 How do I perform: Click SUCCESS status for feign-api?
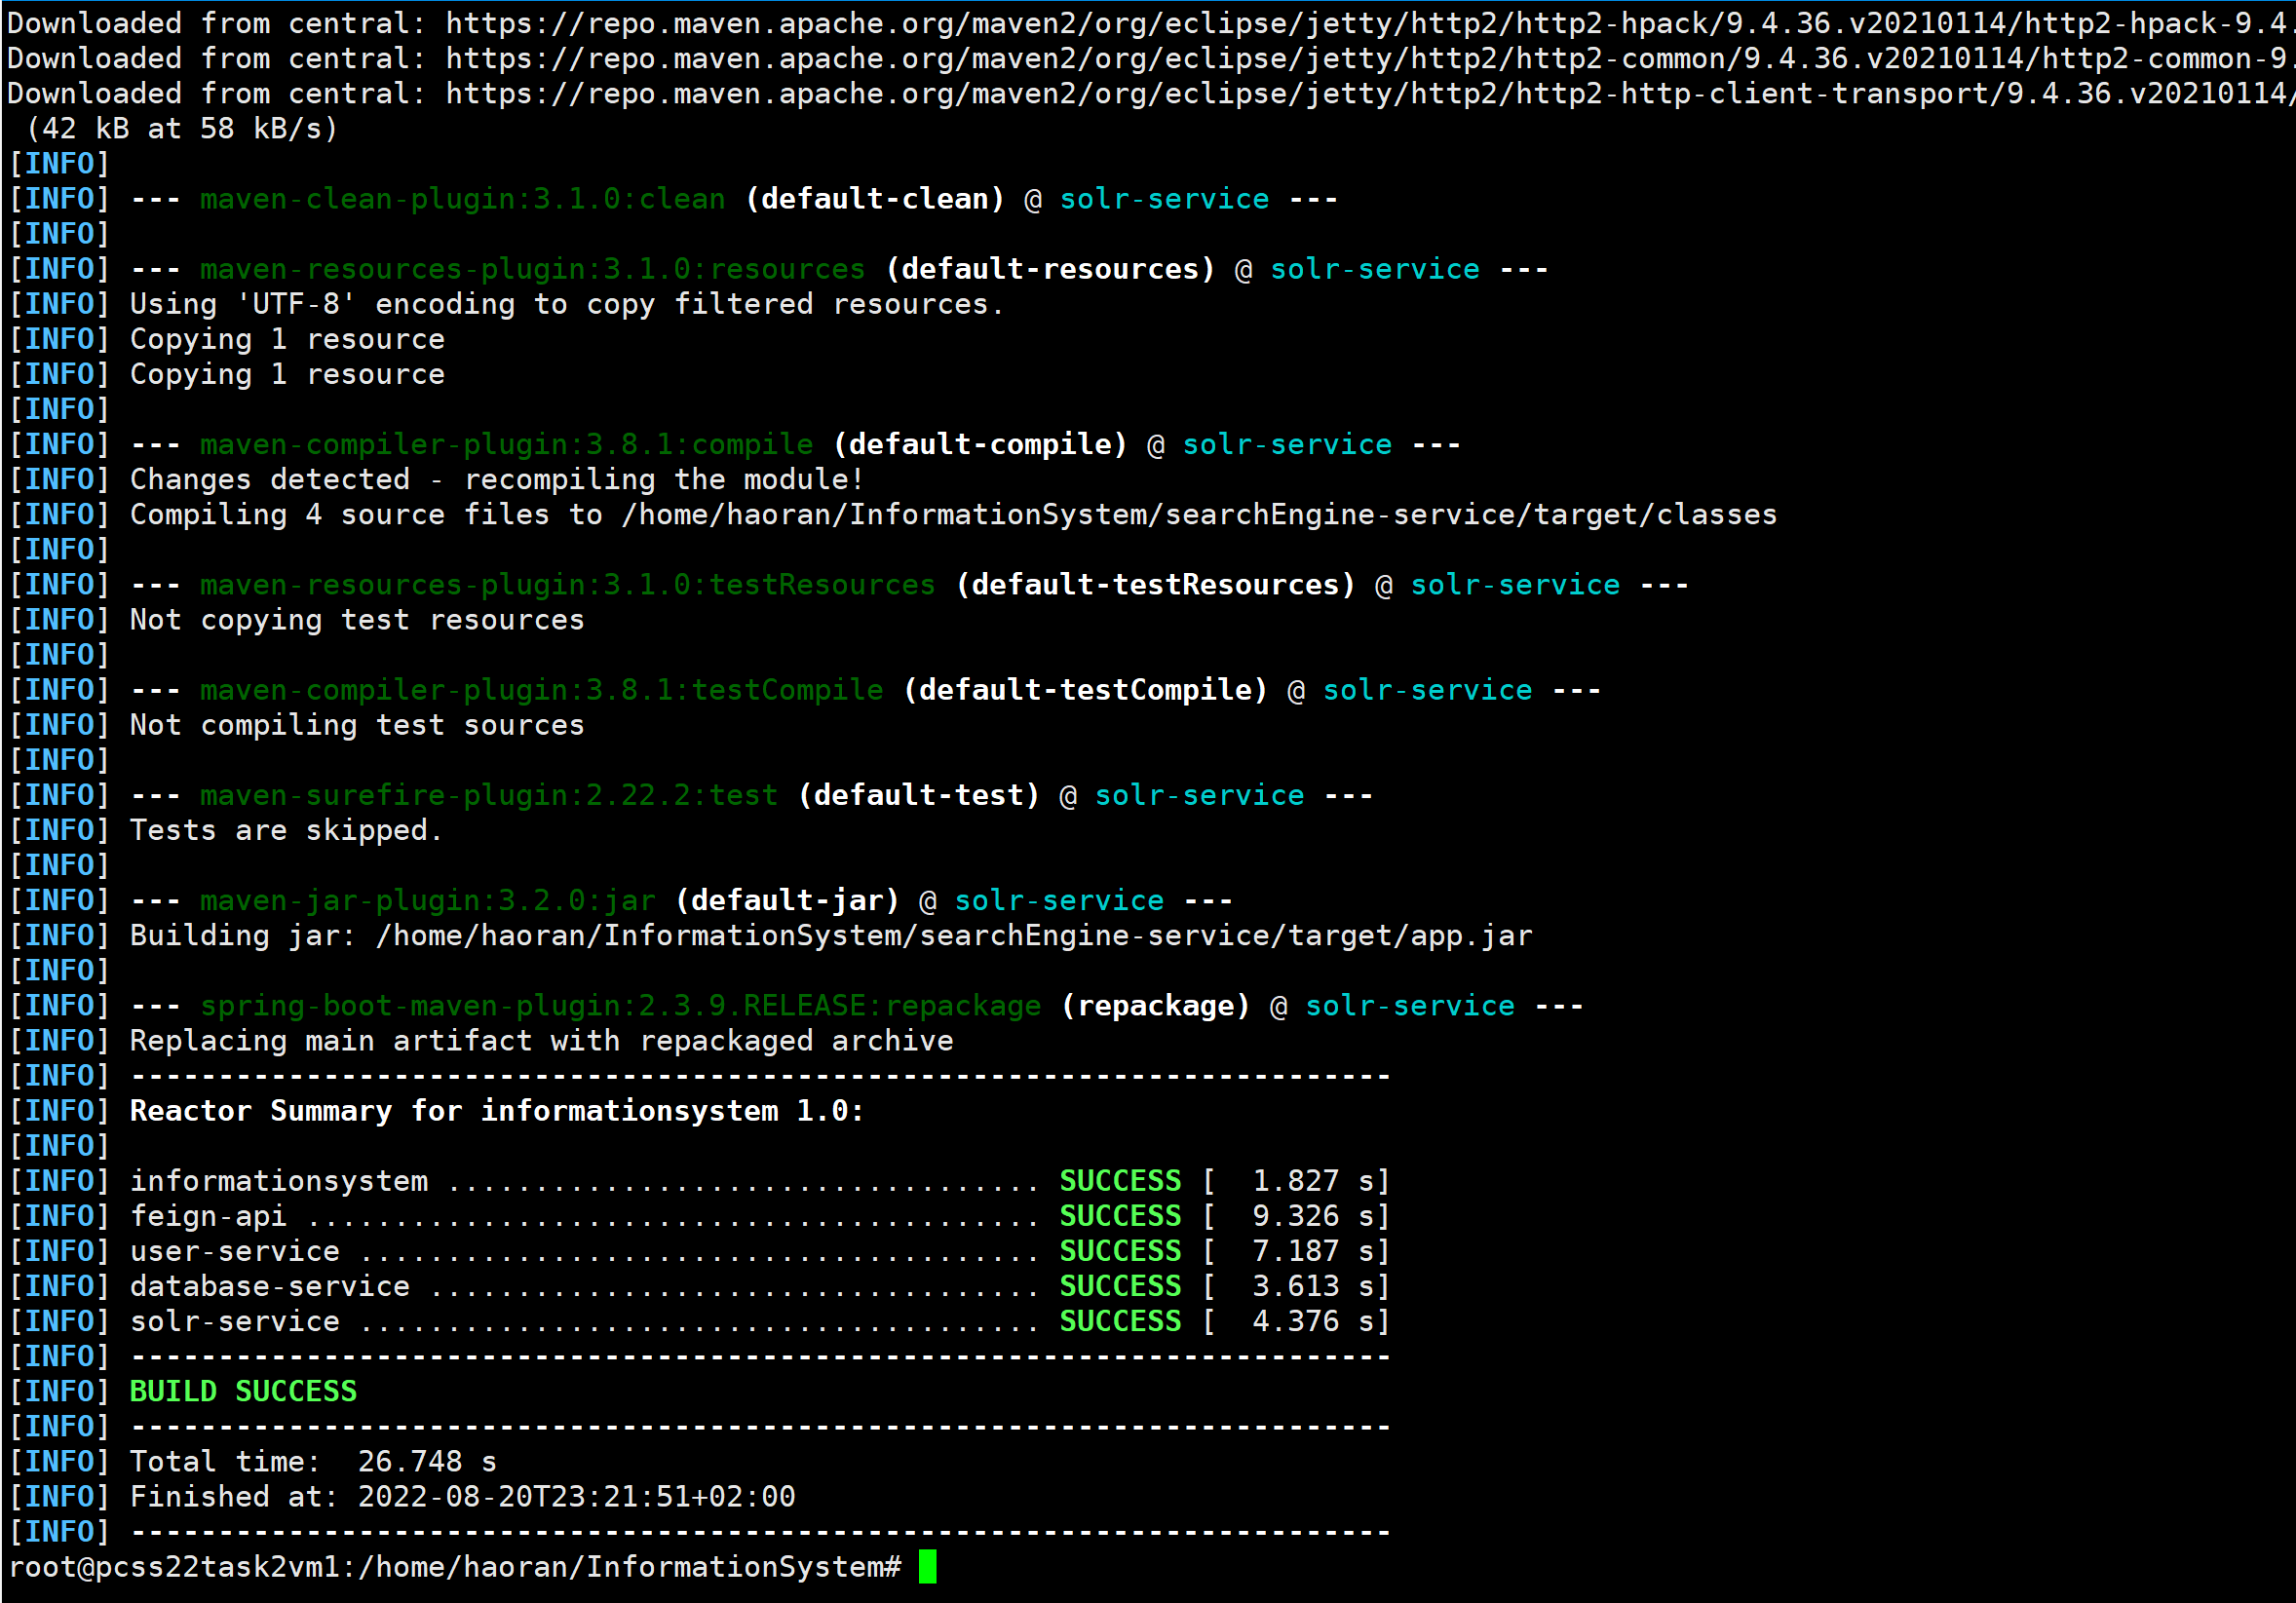point(1120,1216)
